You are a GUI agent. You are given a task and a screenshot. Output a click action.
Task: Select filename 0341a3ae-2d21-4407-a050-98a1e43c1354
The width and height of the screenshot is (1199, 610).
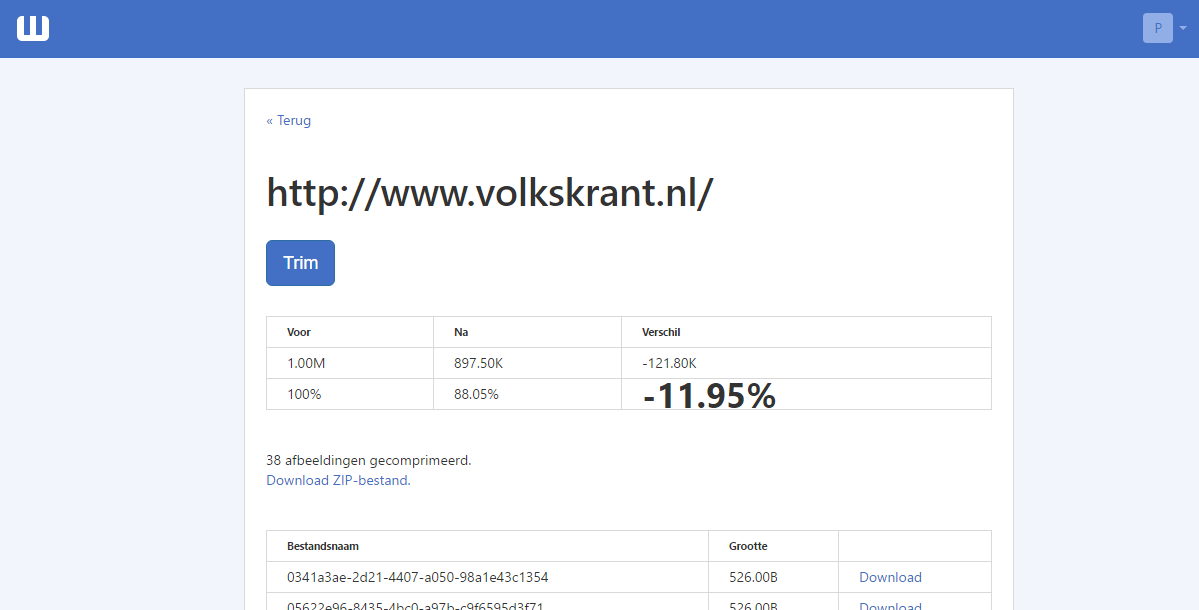point(418,577)
